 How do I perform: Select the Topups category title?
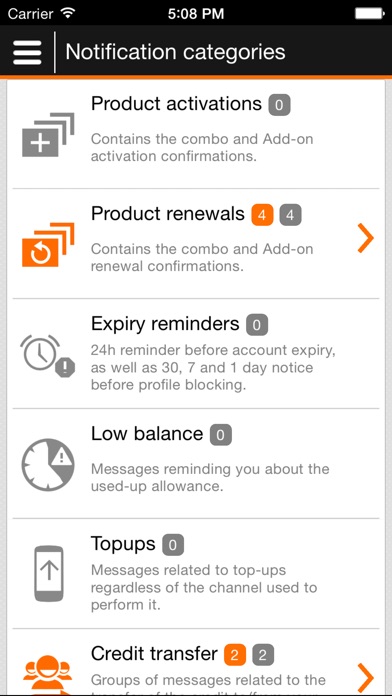tap(123, 544)
